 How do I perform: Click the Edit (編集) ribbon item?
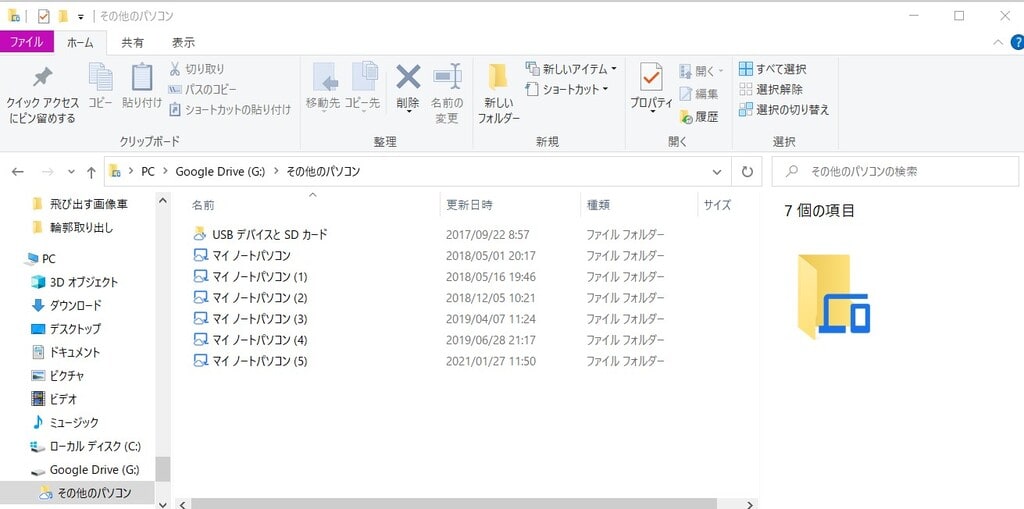699,93
